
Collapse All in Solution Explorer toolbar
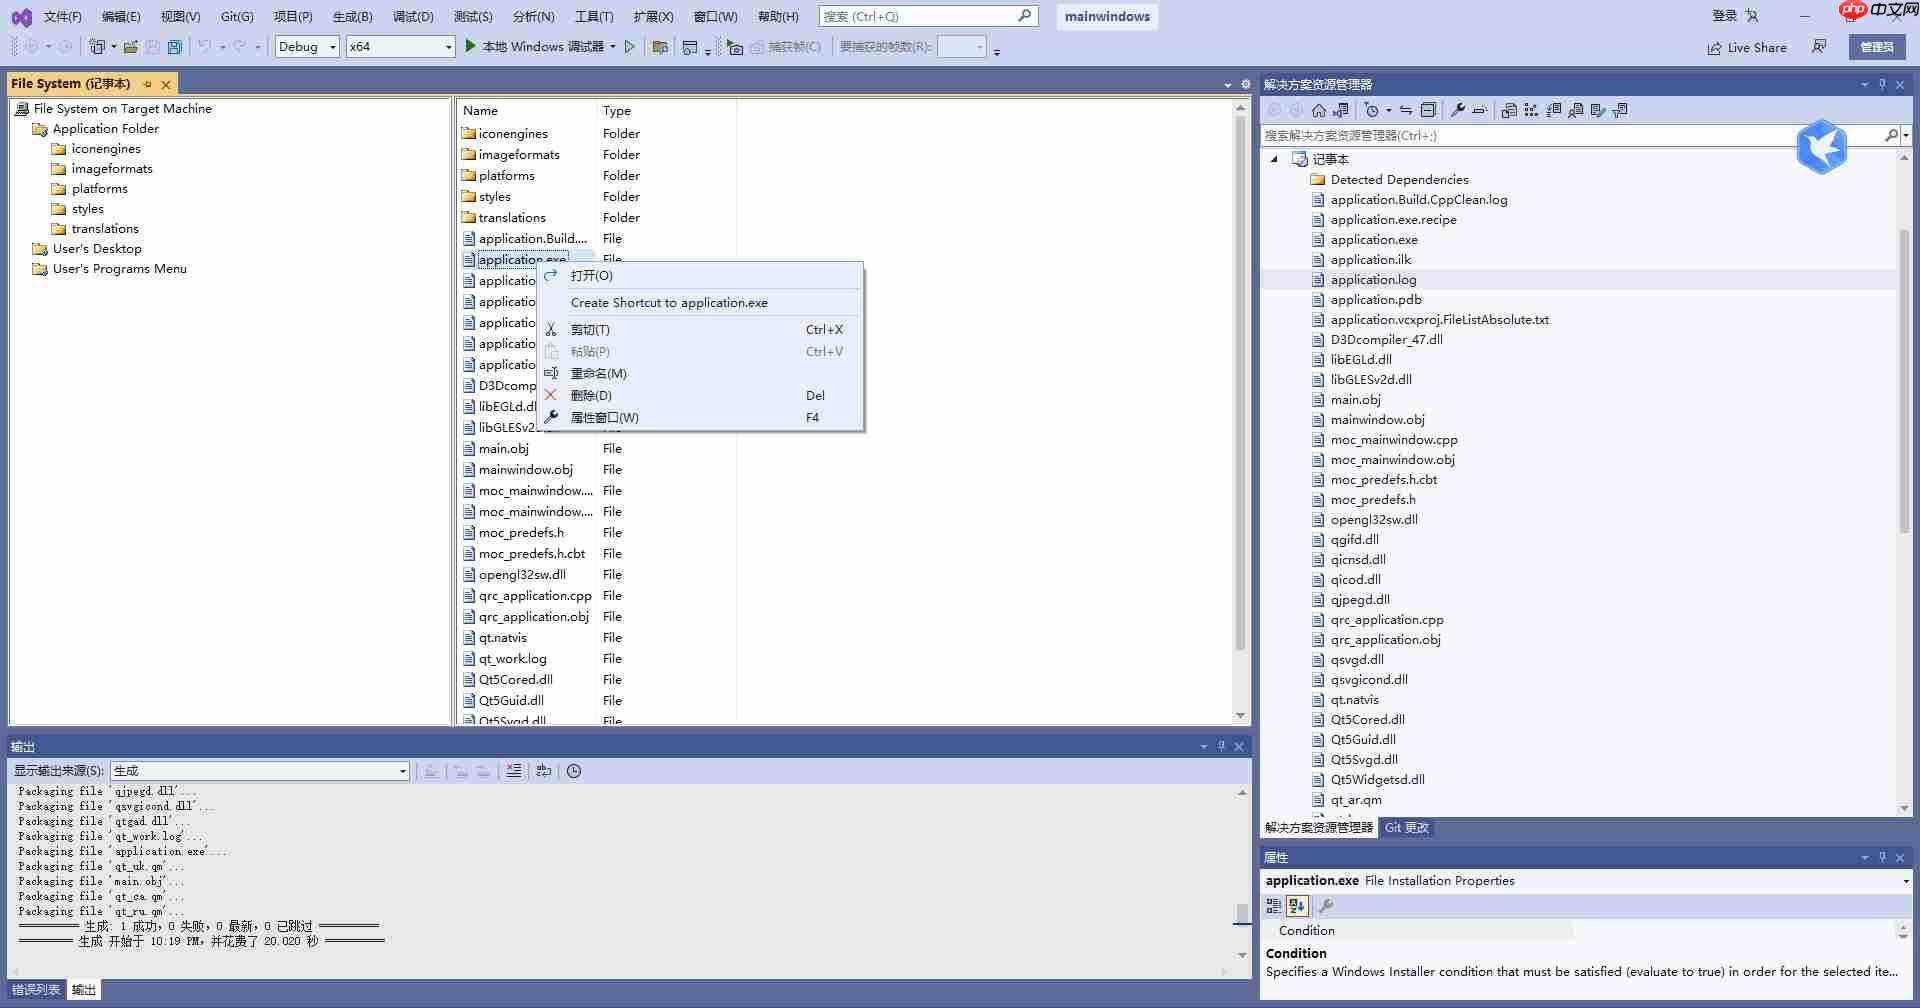pyautogui.click(x=1428, y=110)
